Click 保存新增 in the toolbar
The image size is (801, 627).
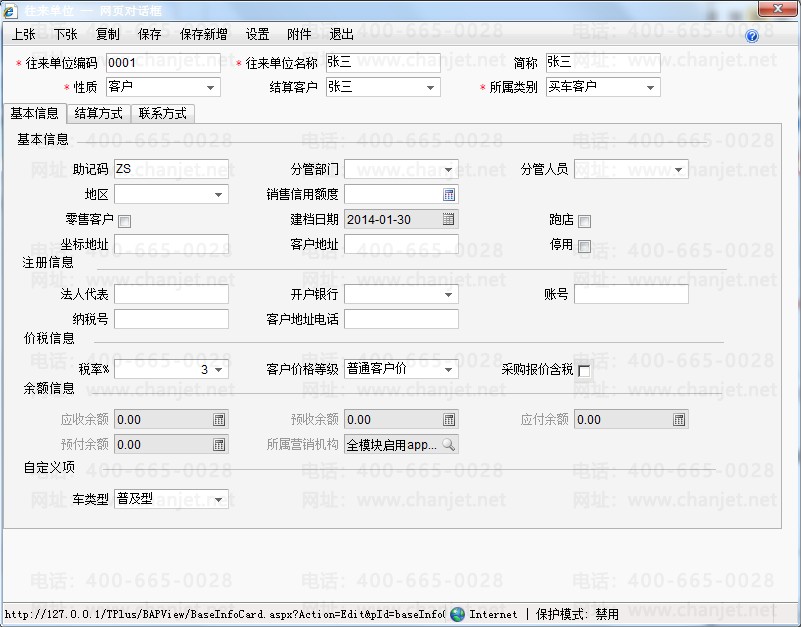tap(203, 34)
